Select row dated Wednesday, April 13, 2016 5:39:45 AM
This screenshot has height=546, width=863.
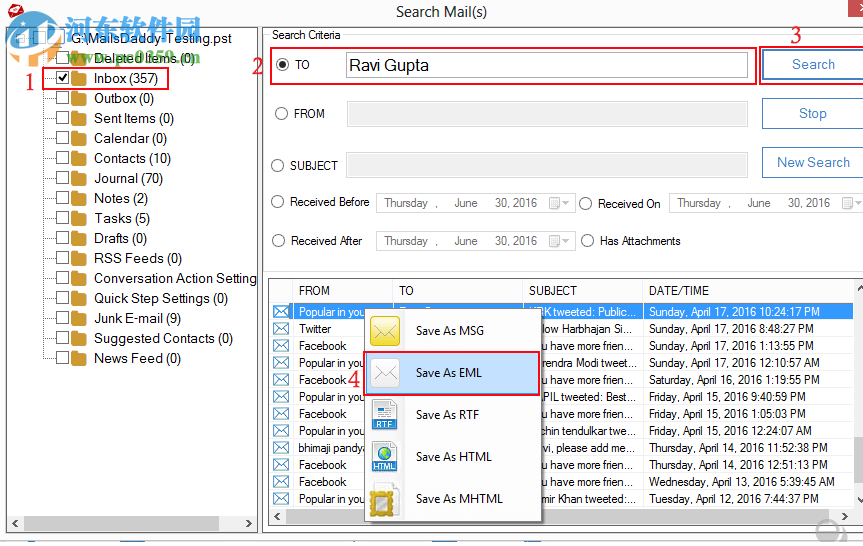(x=561, y=482)
